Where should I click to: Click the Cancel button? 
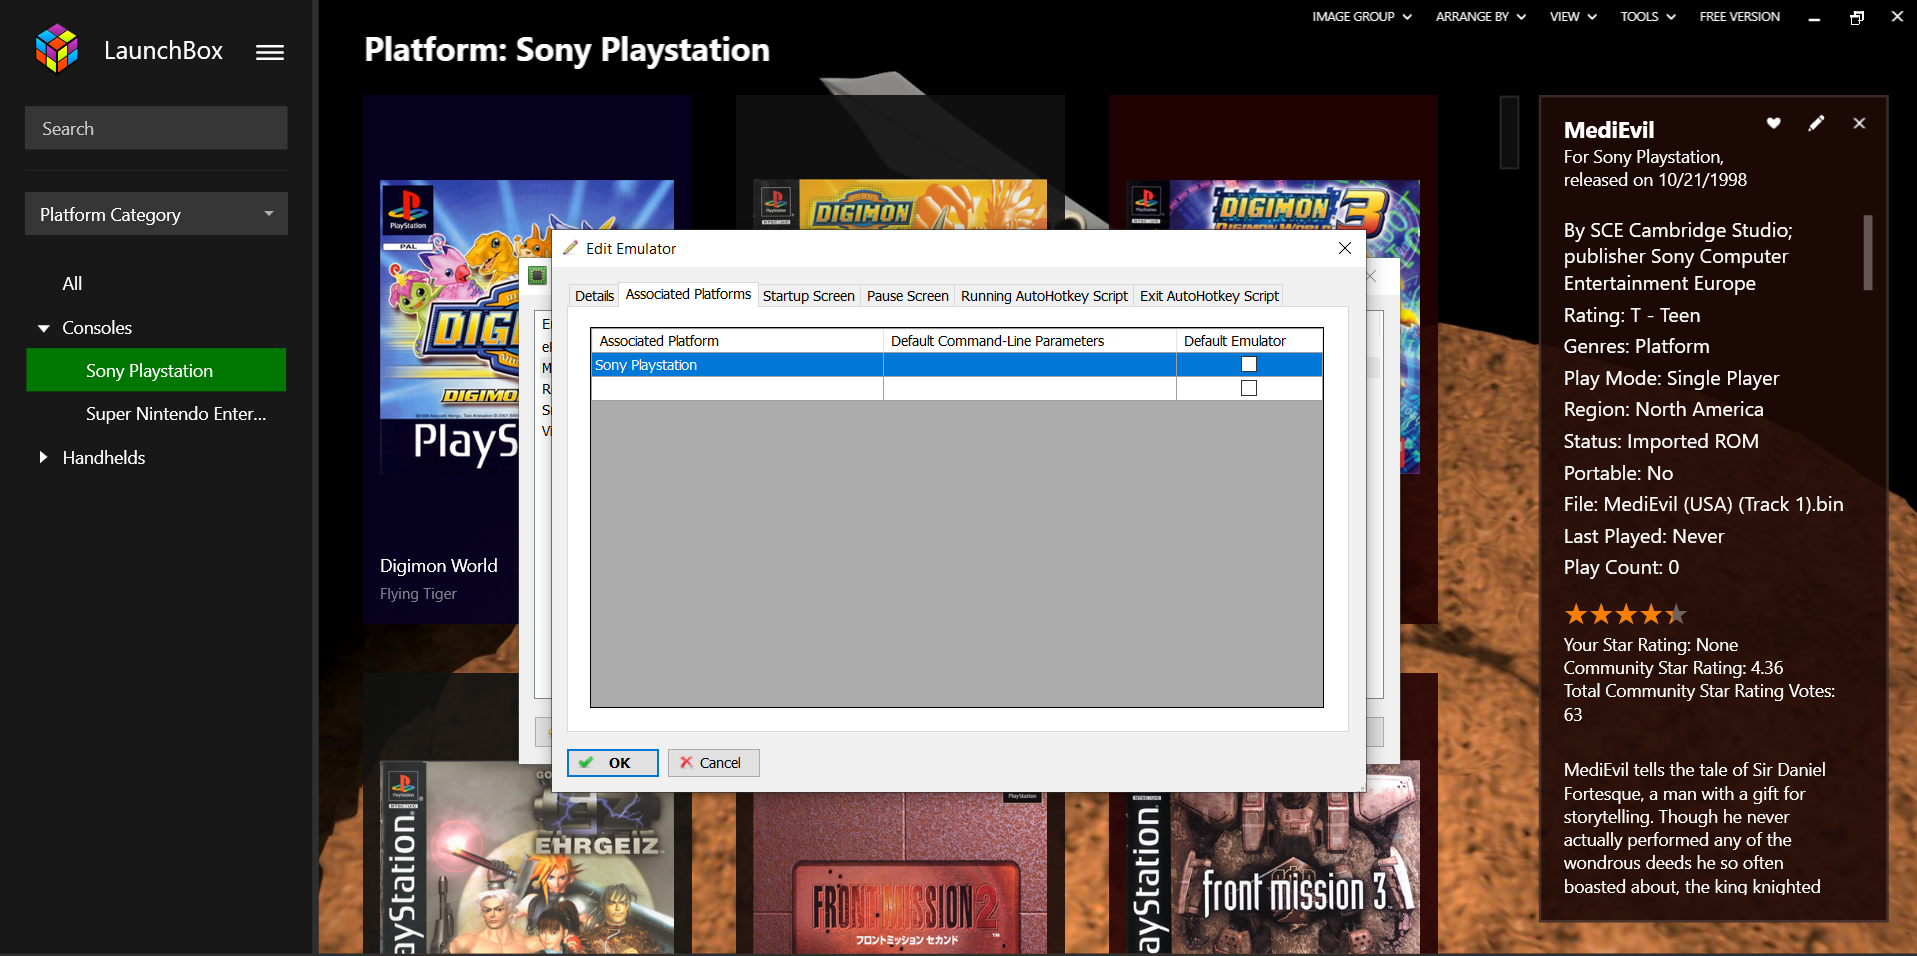(x=714, y=763)
